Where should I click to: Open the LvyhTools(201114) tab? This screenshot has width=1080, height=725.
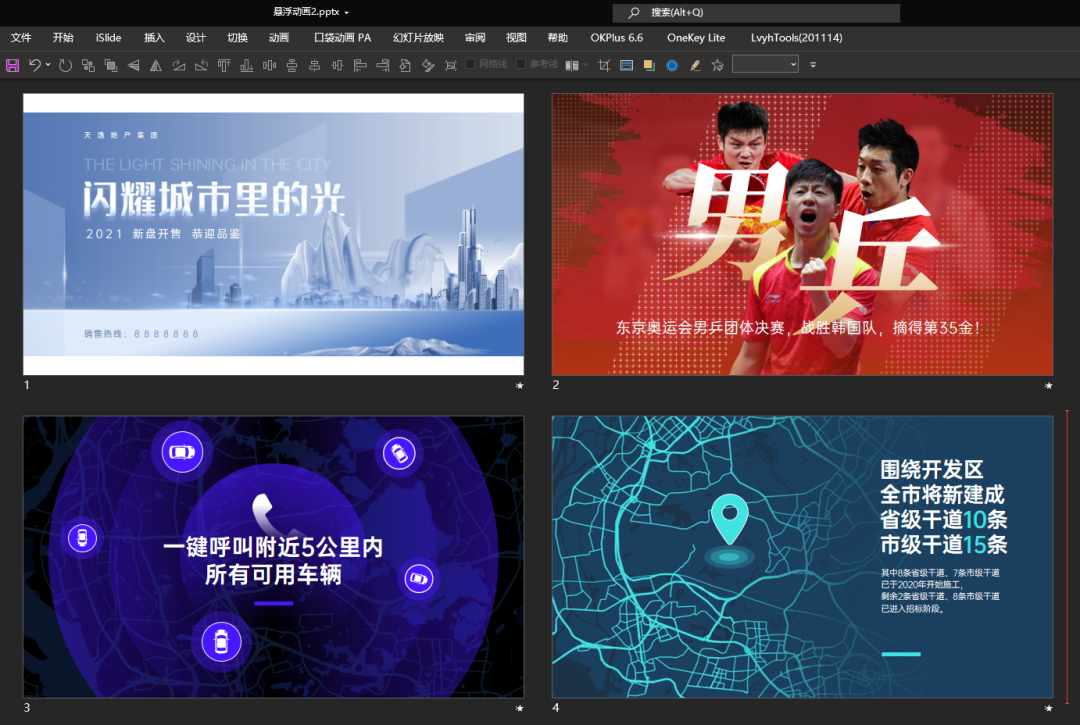(x=796, y=38)
